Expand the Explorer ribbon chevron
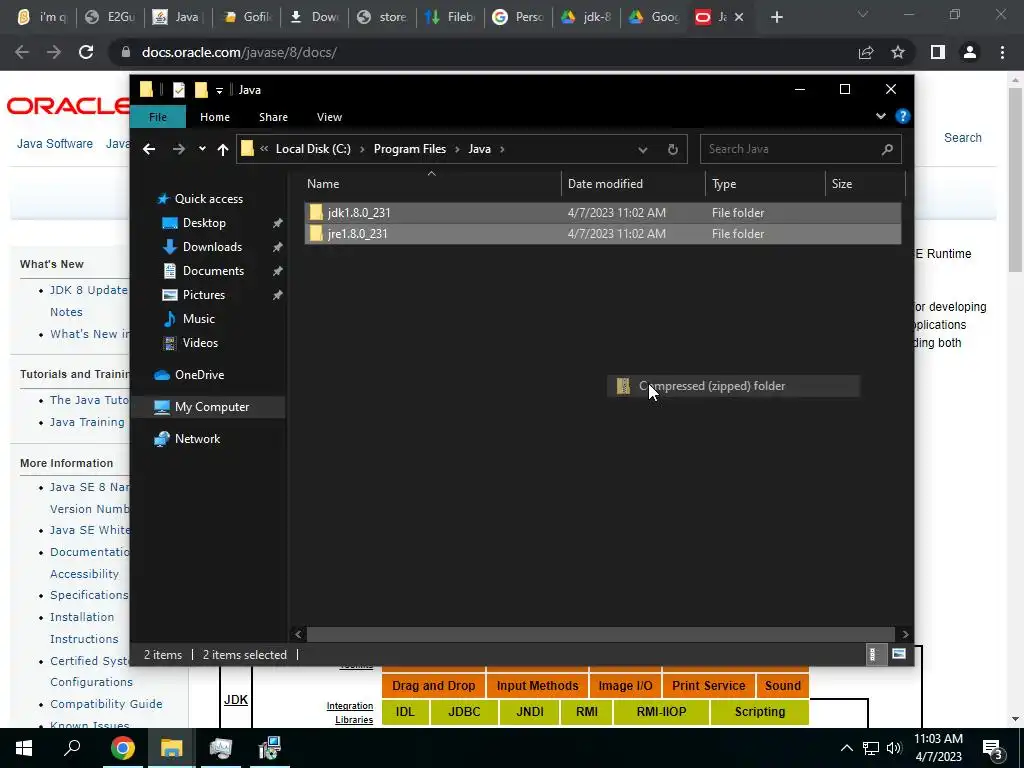 coord(880,116)
